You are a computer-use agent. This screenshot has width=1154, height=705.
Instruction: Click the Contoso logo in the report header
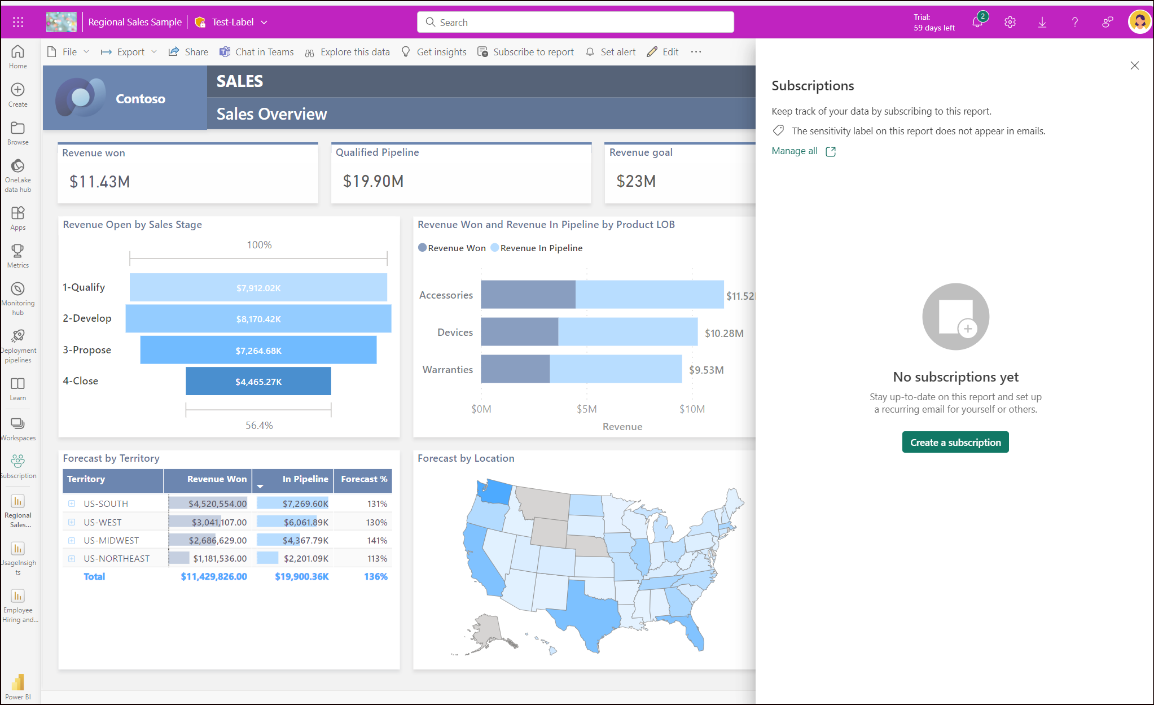[80, 98]
